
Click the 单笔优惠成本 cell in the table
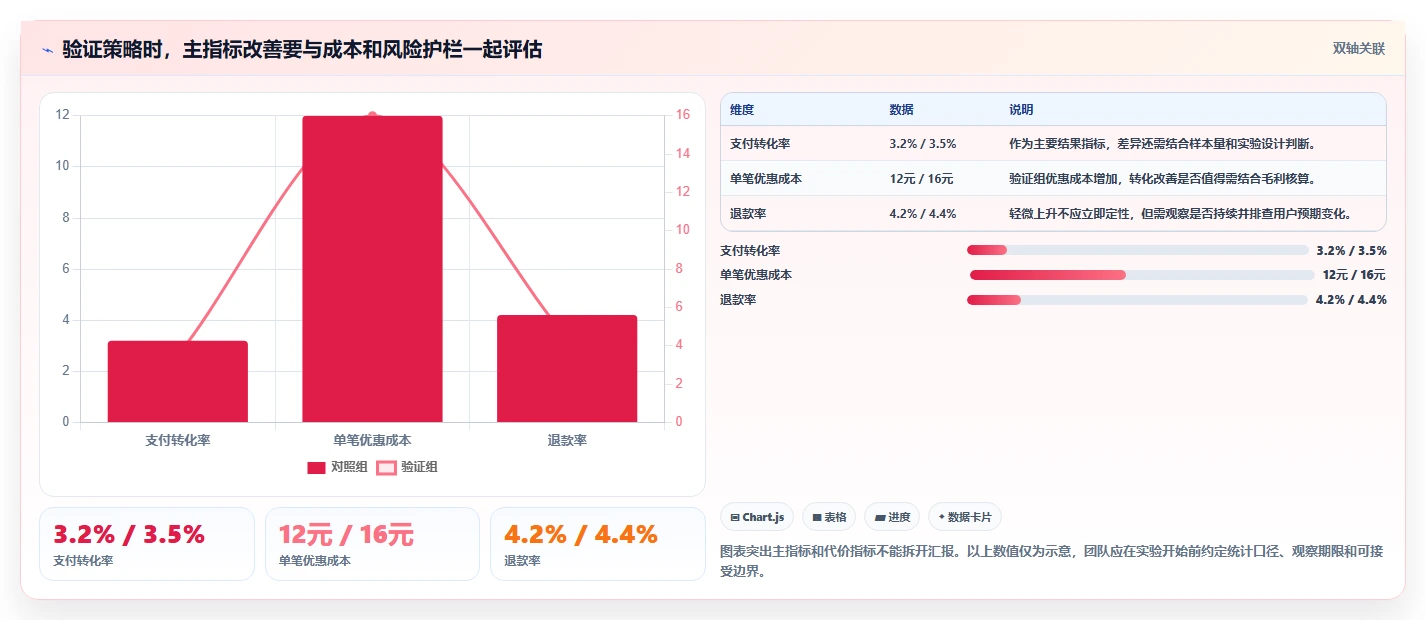coord(766,179)
